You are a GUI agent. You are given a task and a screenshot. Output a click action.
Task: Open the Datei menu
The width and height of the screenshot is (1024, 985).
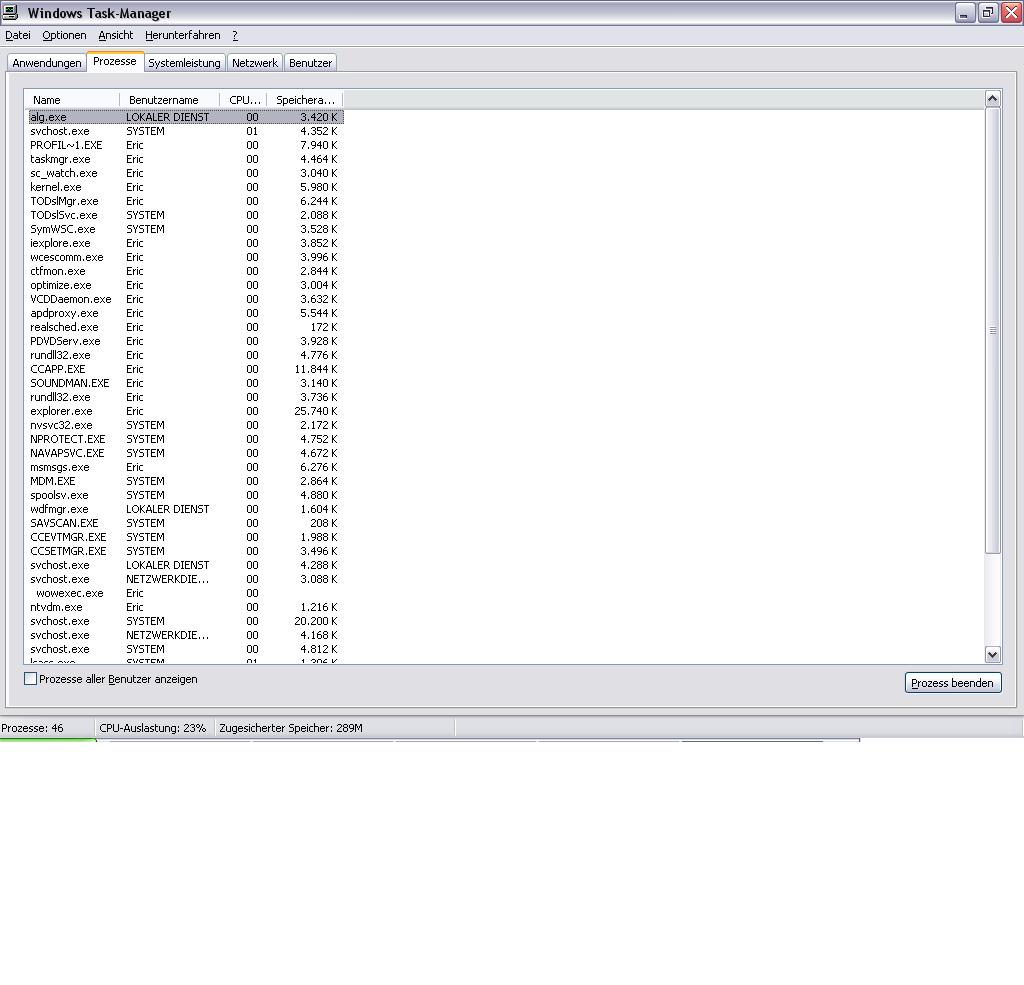[18, 35]
